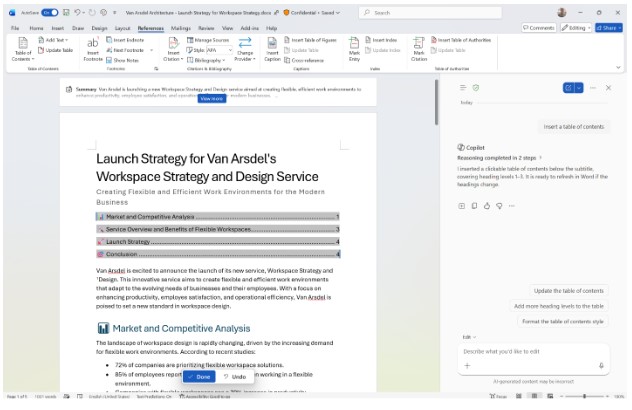Click Cross-reference in Captions group

304,60
